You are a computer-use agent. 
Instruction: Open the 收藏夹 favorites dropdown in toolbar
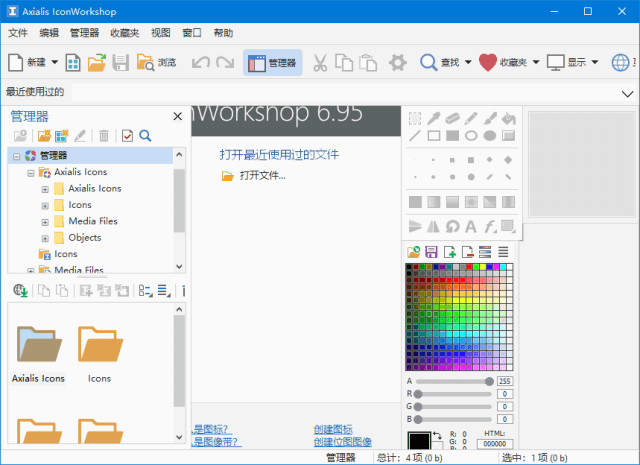click(536, 63)
